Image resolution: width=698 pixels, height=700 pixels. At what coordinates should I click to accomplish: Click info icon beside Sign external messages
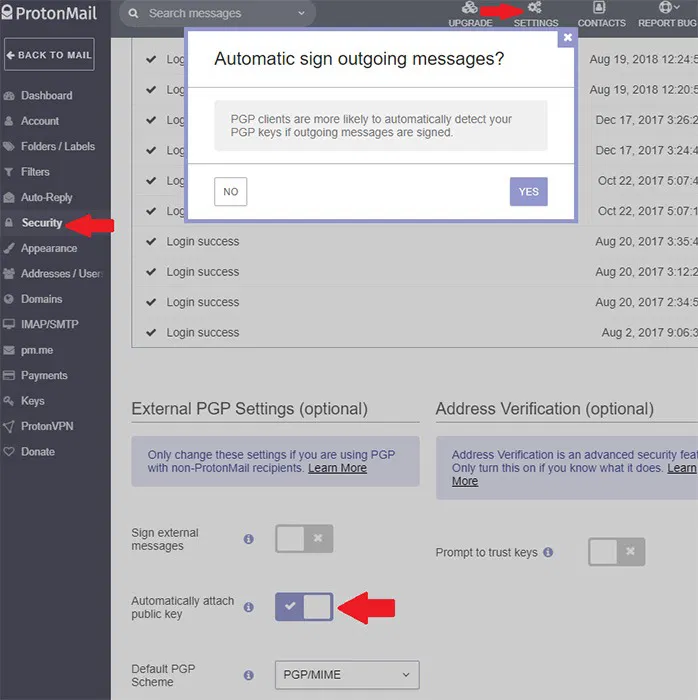(x=249, y=539)
